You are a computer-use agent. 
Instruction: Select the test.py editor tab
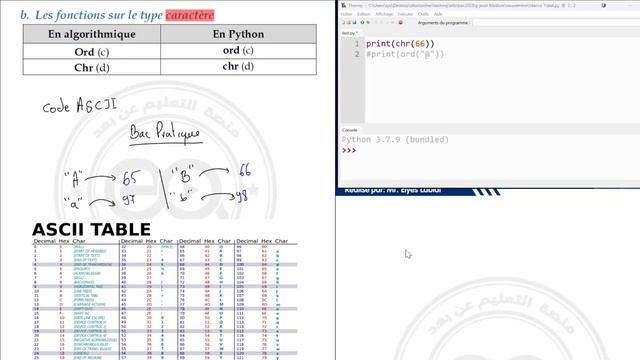pos(350,33)
